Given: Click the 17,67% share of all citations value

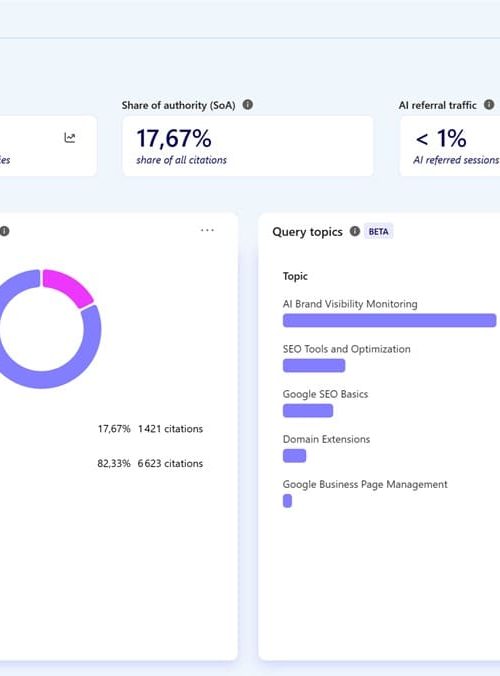Looking at the screenshot, I should pos(174,138).
